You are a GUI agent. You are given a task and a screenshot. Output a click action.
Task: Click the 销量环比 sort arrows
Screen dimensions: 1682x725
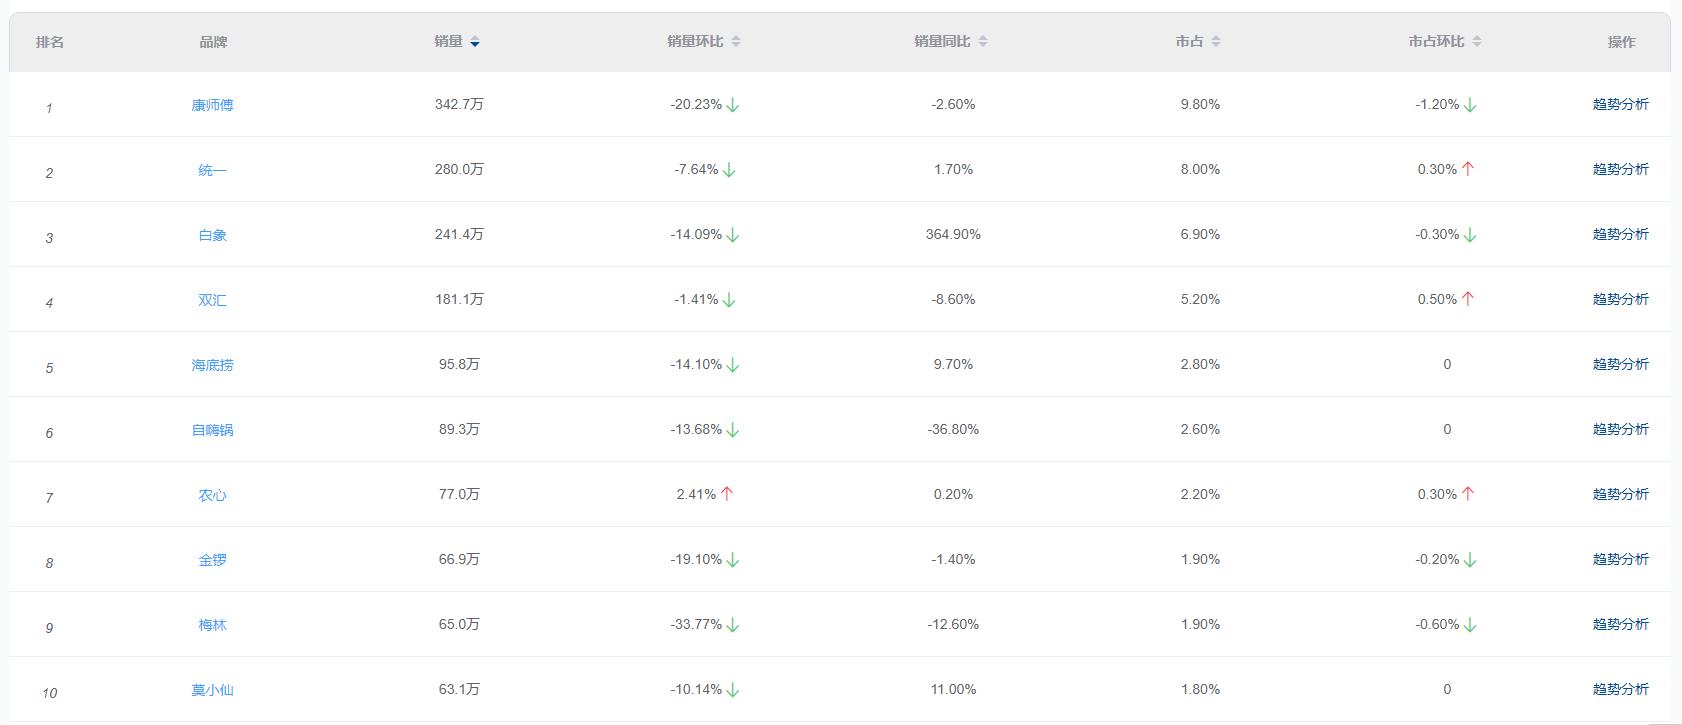tap(736, 42)
